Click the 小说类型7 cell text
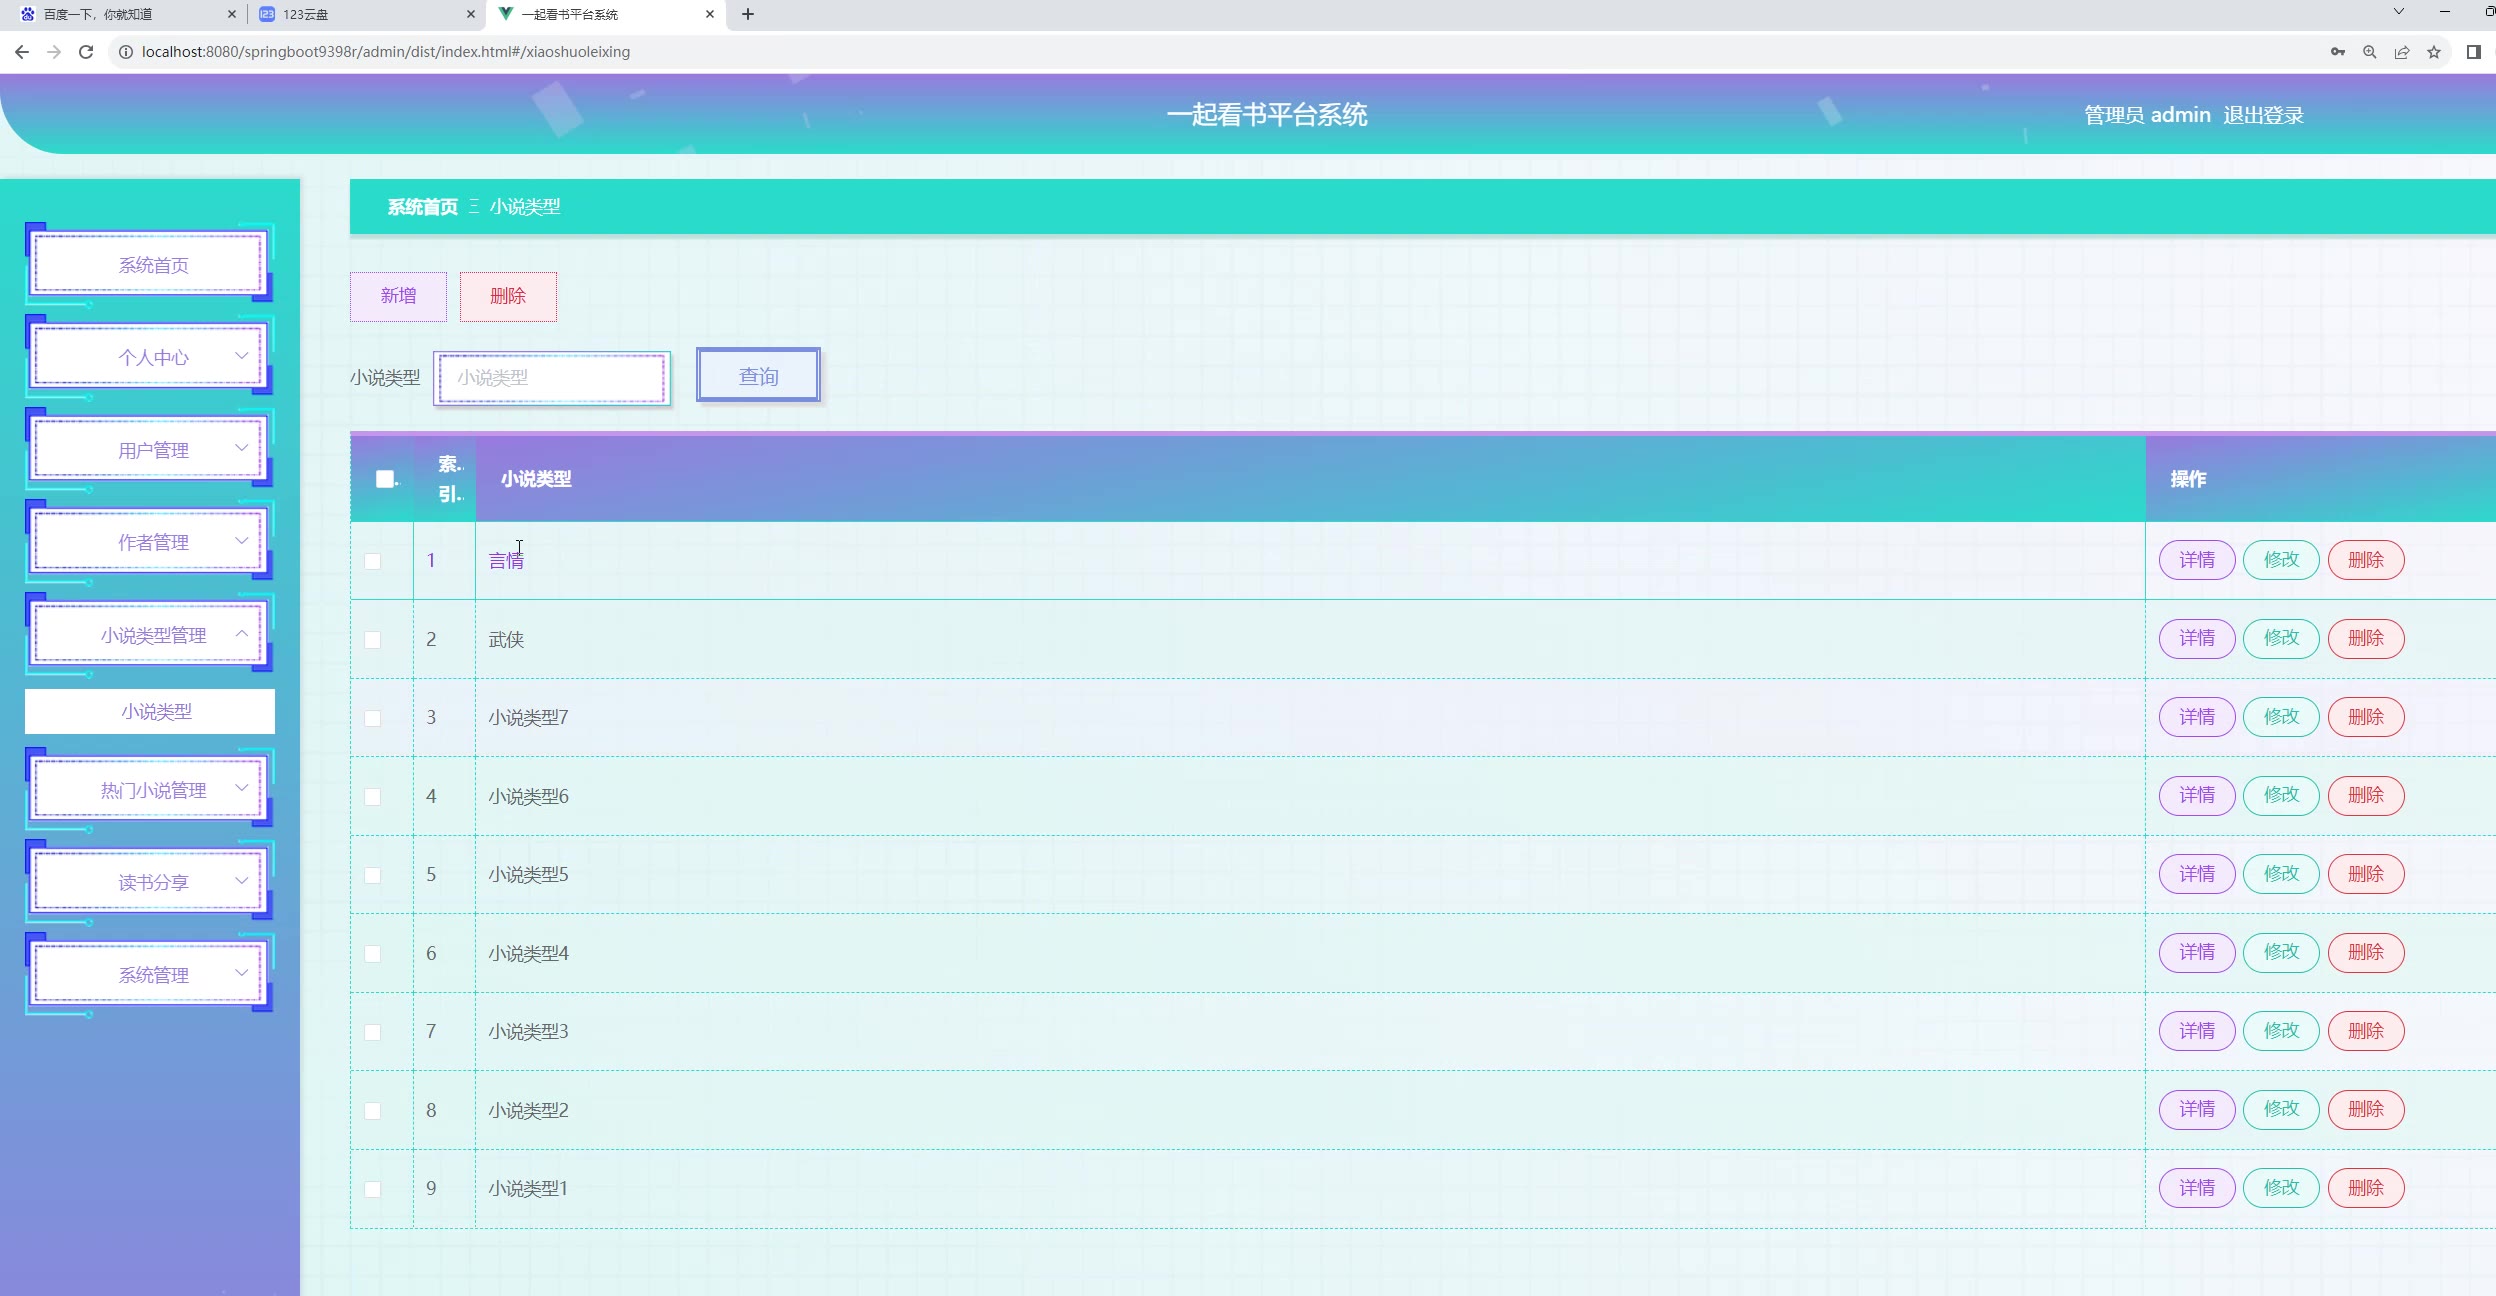Image resolution: width=2496 pixels, height=1296 pixels. 528,718
